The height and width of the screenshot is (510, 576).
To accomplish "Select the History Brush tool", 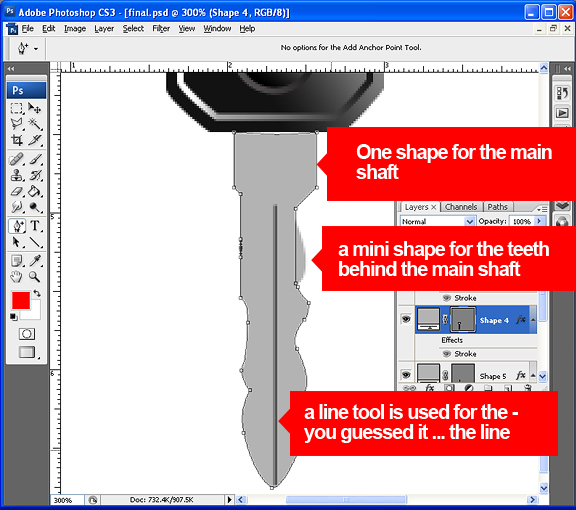I will (x=35, y=175).
